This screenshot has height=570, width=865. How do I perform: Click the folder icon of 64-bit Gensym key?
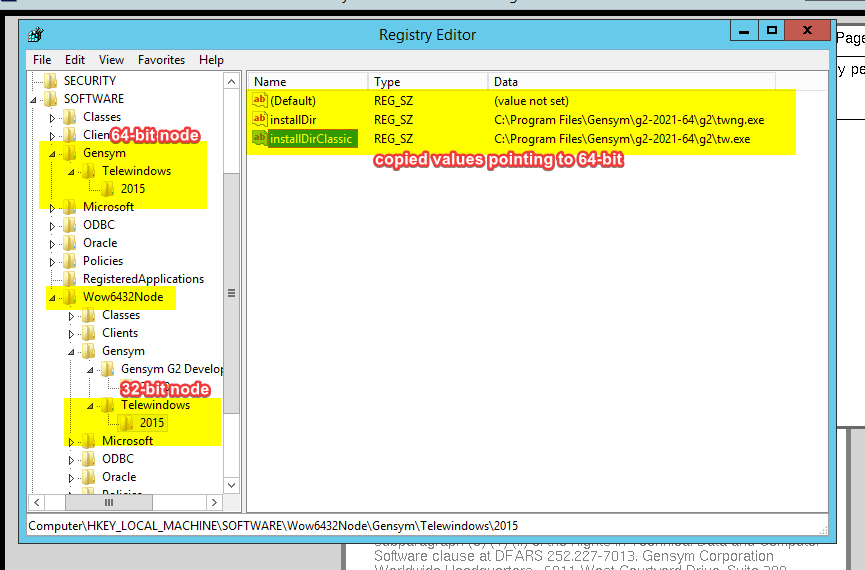click(70, 153)
